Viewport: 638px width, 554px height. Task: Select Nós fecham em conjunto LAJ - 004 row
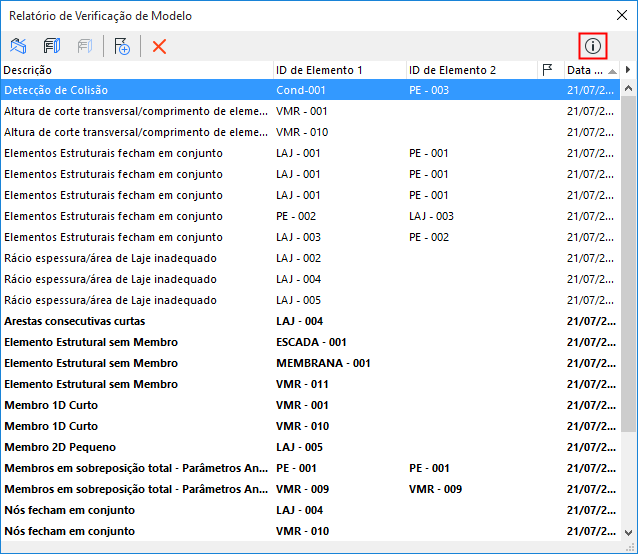coord(310,510)
